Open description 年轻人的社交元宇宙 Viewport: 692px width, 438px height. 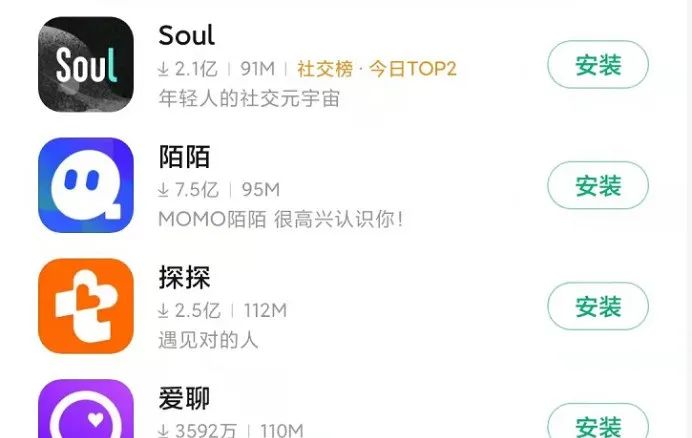(x=249, y=98)
